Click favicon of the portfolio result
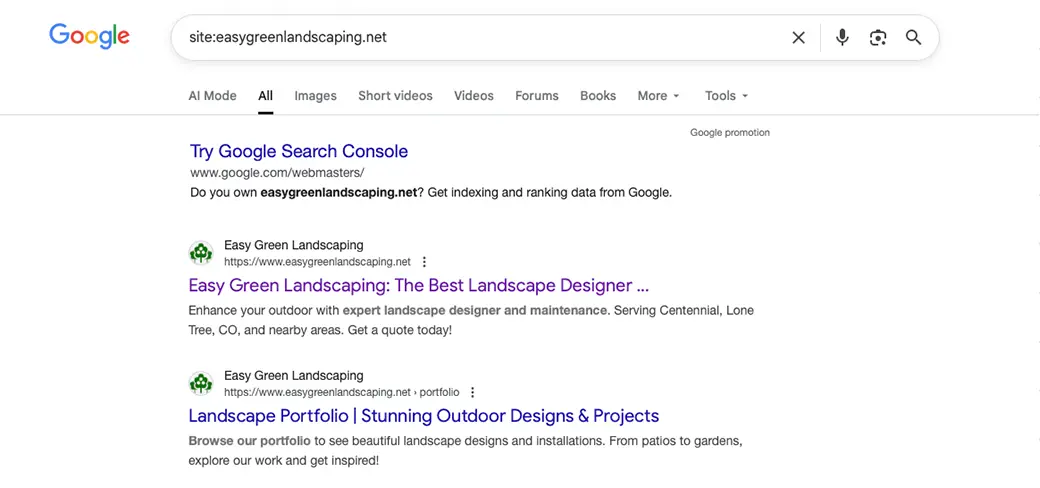Screen dimensions: 1040x488 click(x=201, y=383)
